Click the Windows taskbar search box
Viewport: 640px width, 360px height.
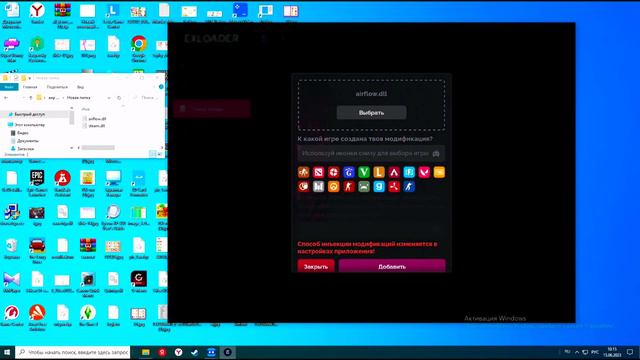coord(73,352)
